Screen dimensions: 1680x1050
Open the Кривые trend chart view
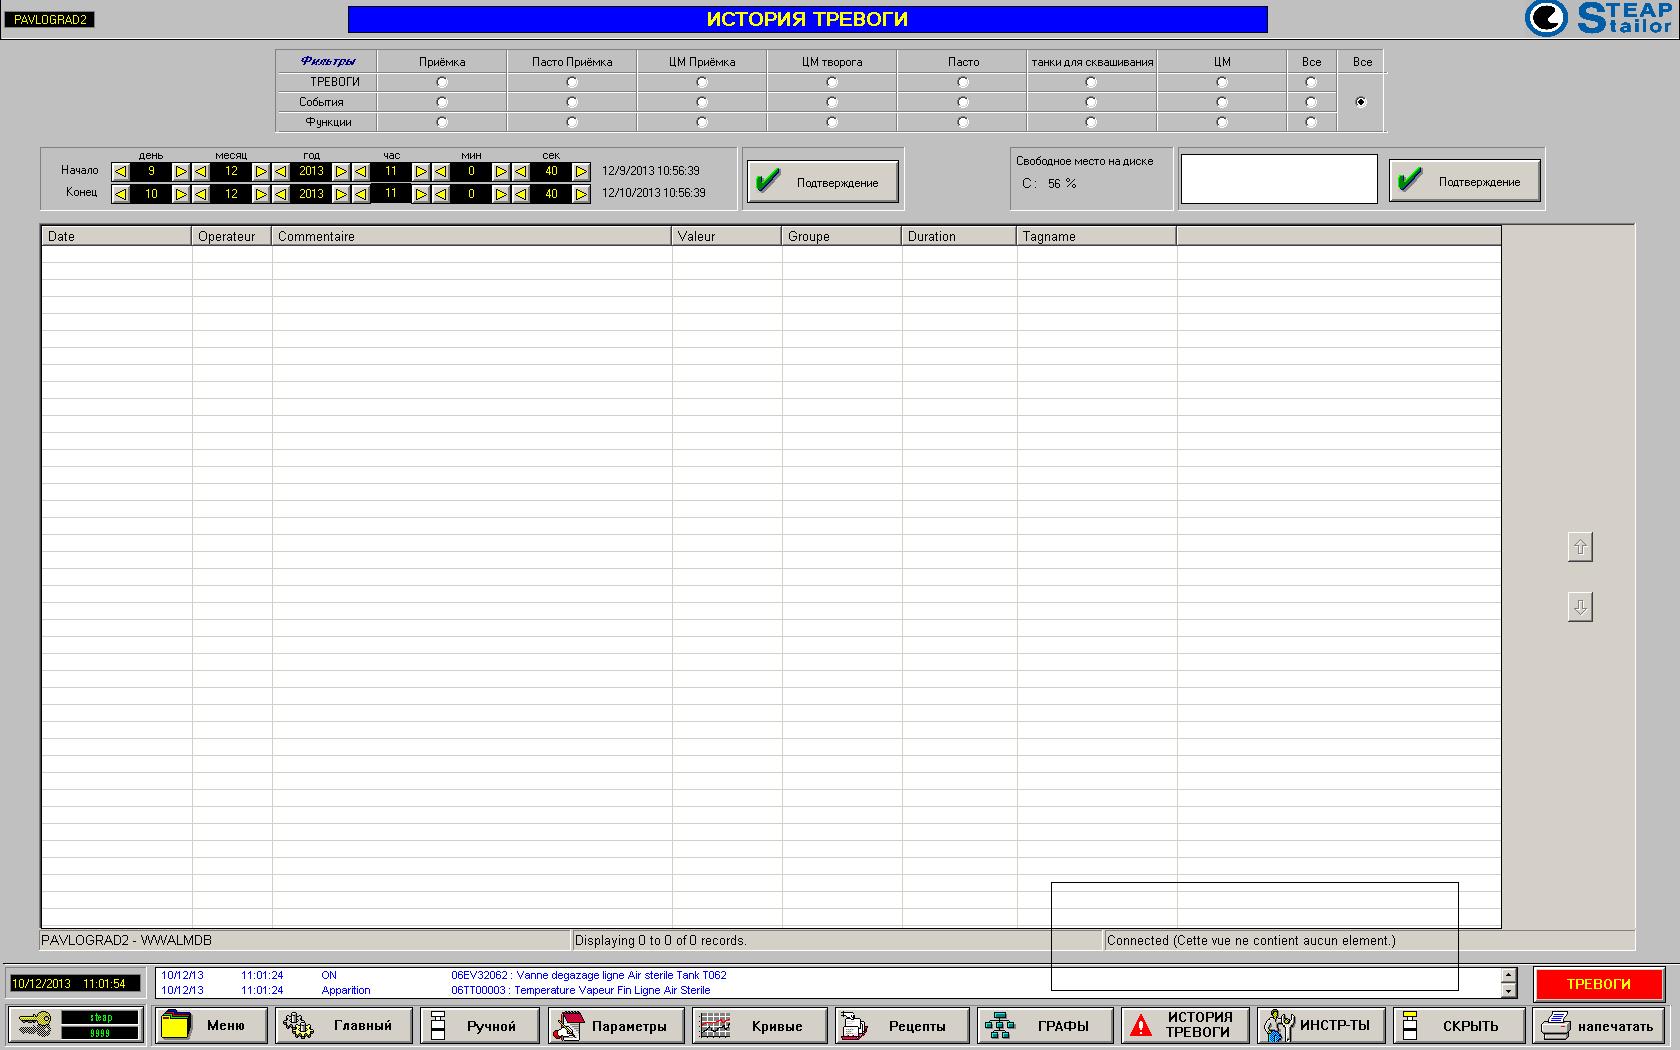click(760, 1025)
